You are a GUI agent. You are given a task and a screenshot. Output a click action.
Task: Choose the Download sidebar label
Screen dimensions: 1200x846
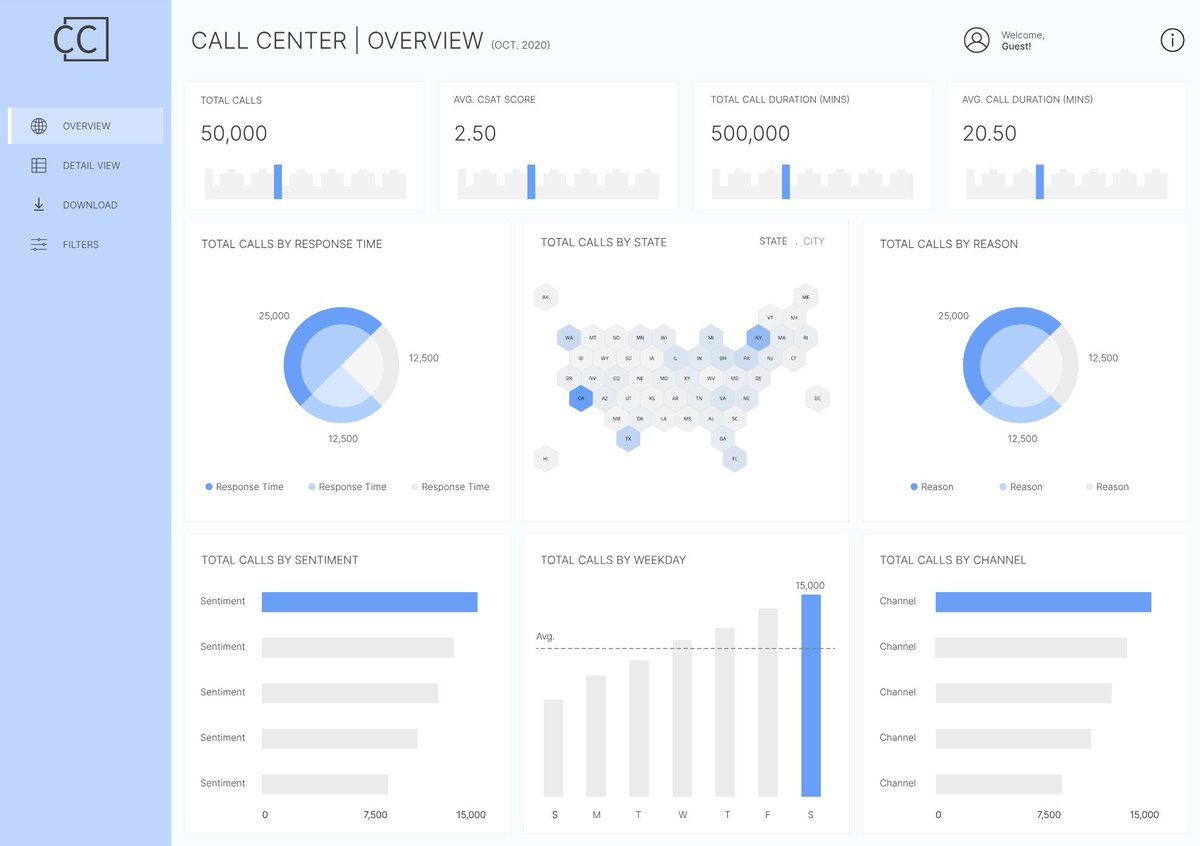(90, 205)
